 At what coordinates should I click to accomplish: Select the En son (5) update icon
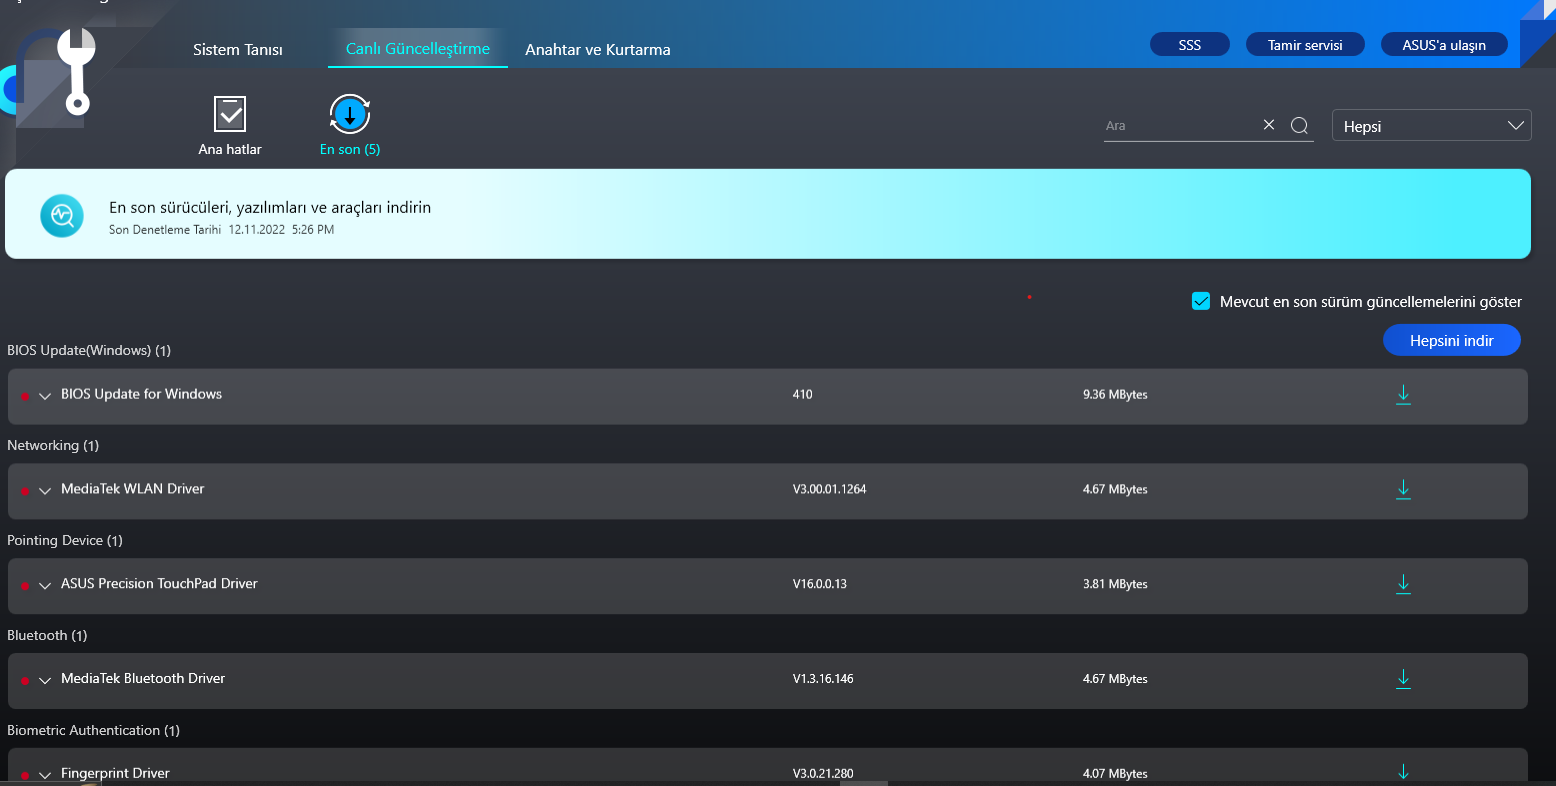point(350,115)
